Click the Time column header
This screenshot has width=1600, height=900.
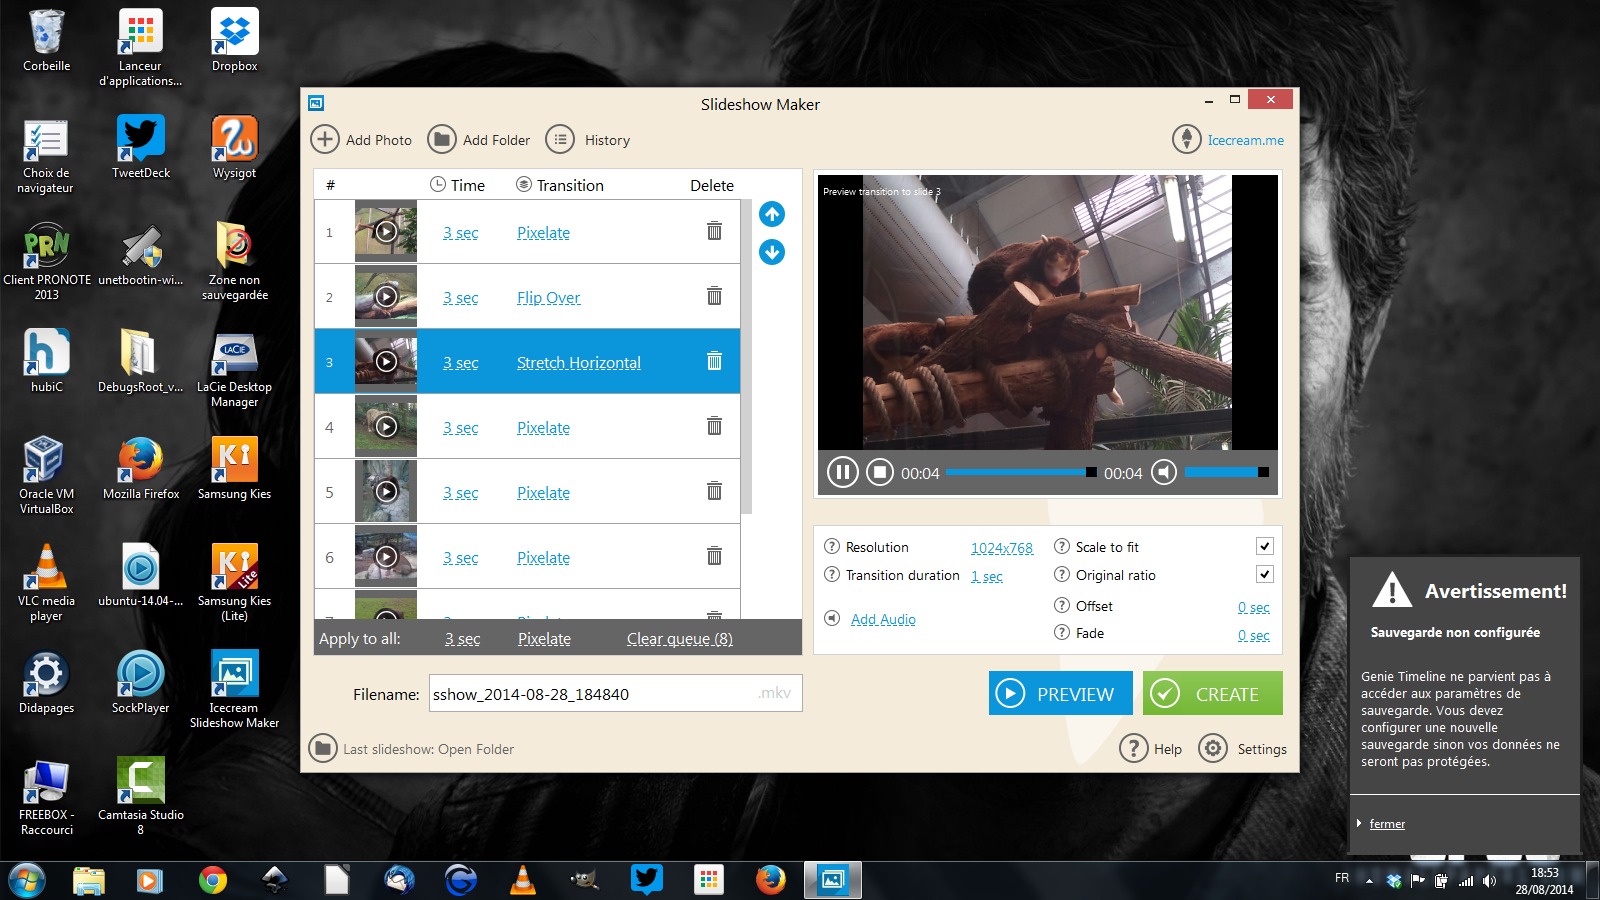coord(457,185)
